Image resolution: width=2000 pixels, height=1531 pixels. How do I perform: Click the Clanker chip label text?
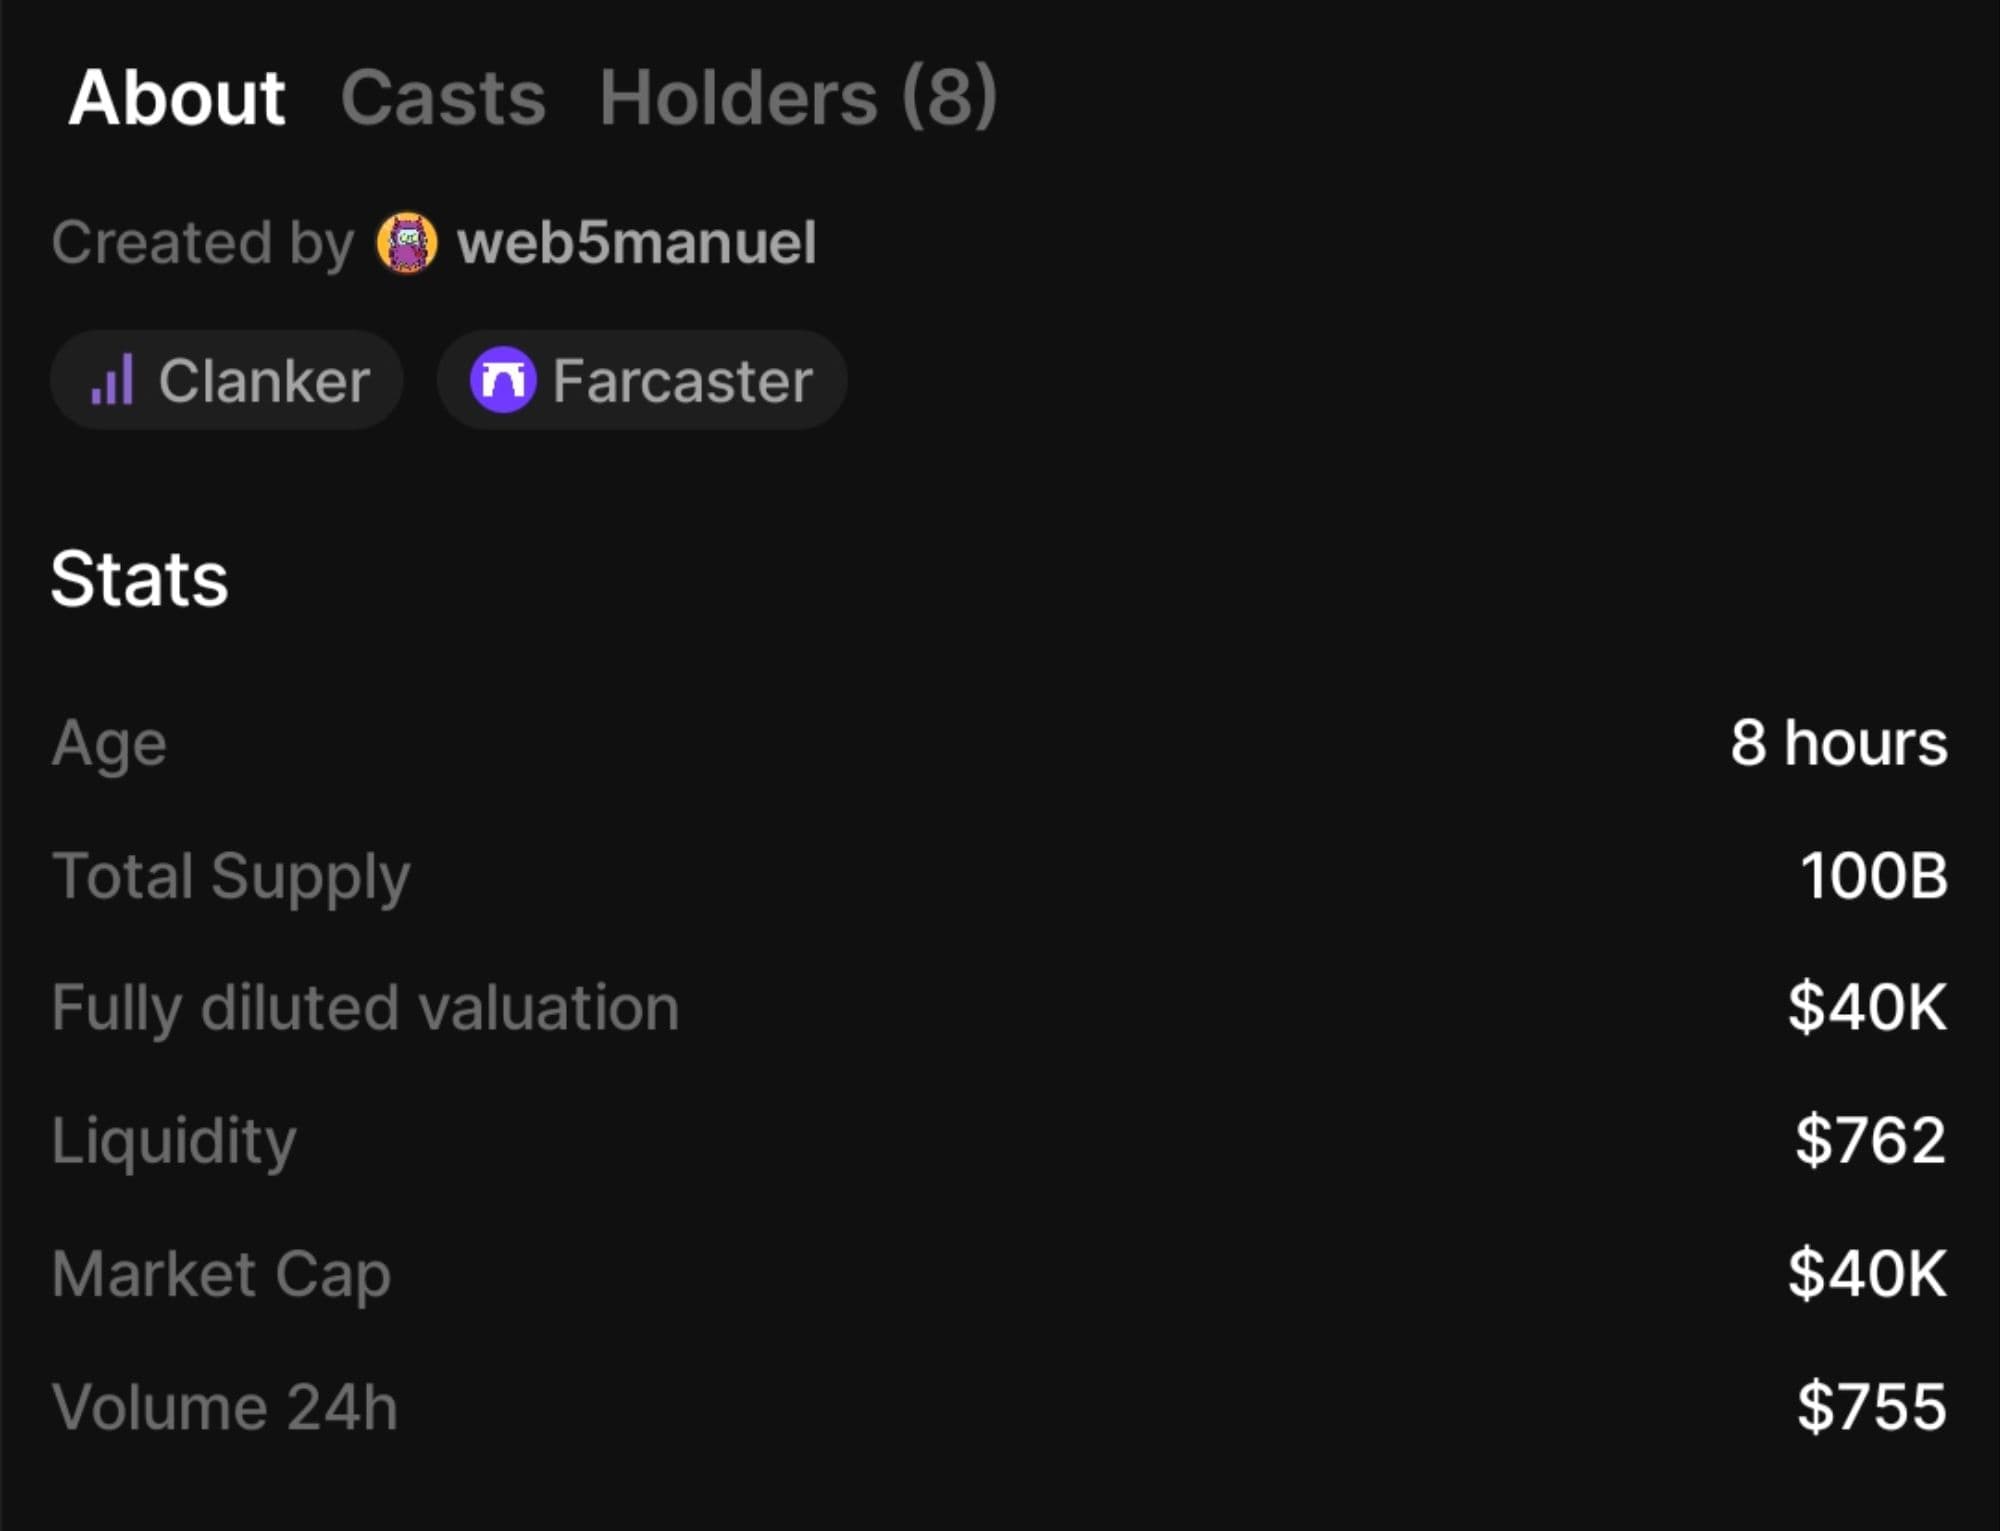264,381
